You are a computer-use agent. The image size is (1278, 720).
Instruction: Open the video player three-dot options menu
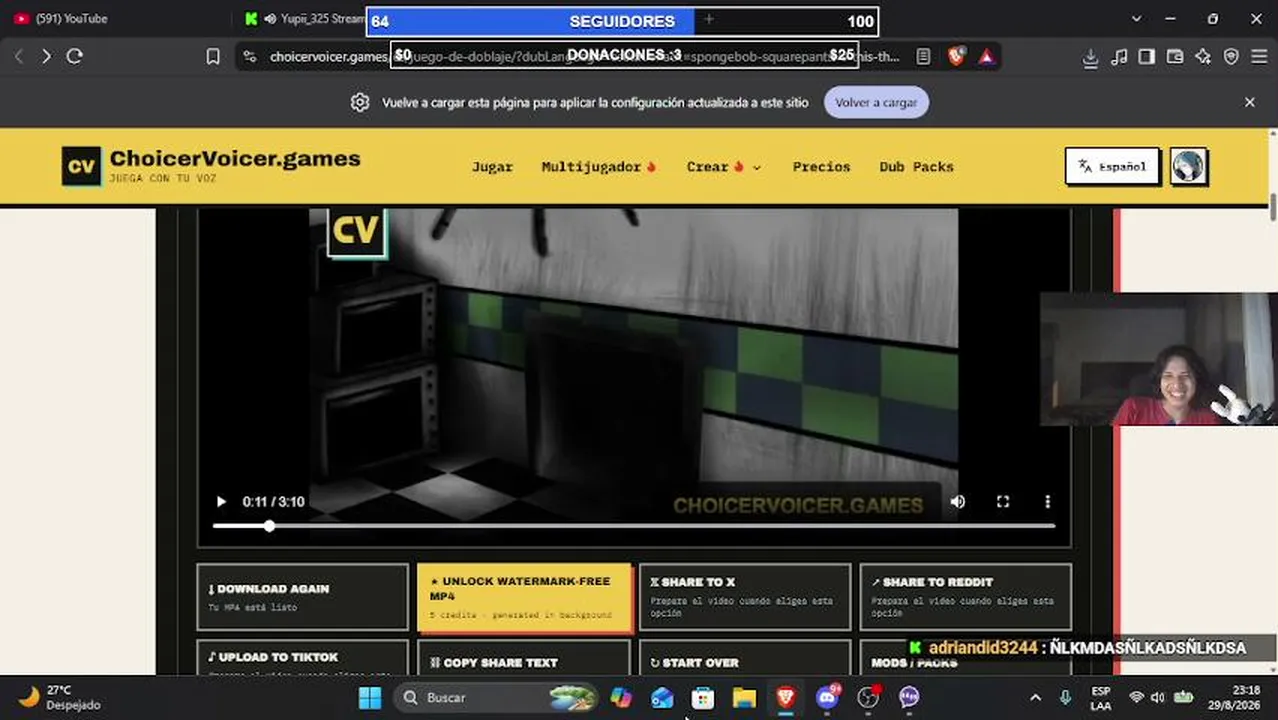(x=1047, y=502)
